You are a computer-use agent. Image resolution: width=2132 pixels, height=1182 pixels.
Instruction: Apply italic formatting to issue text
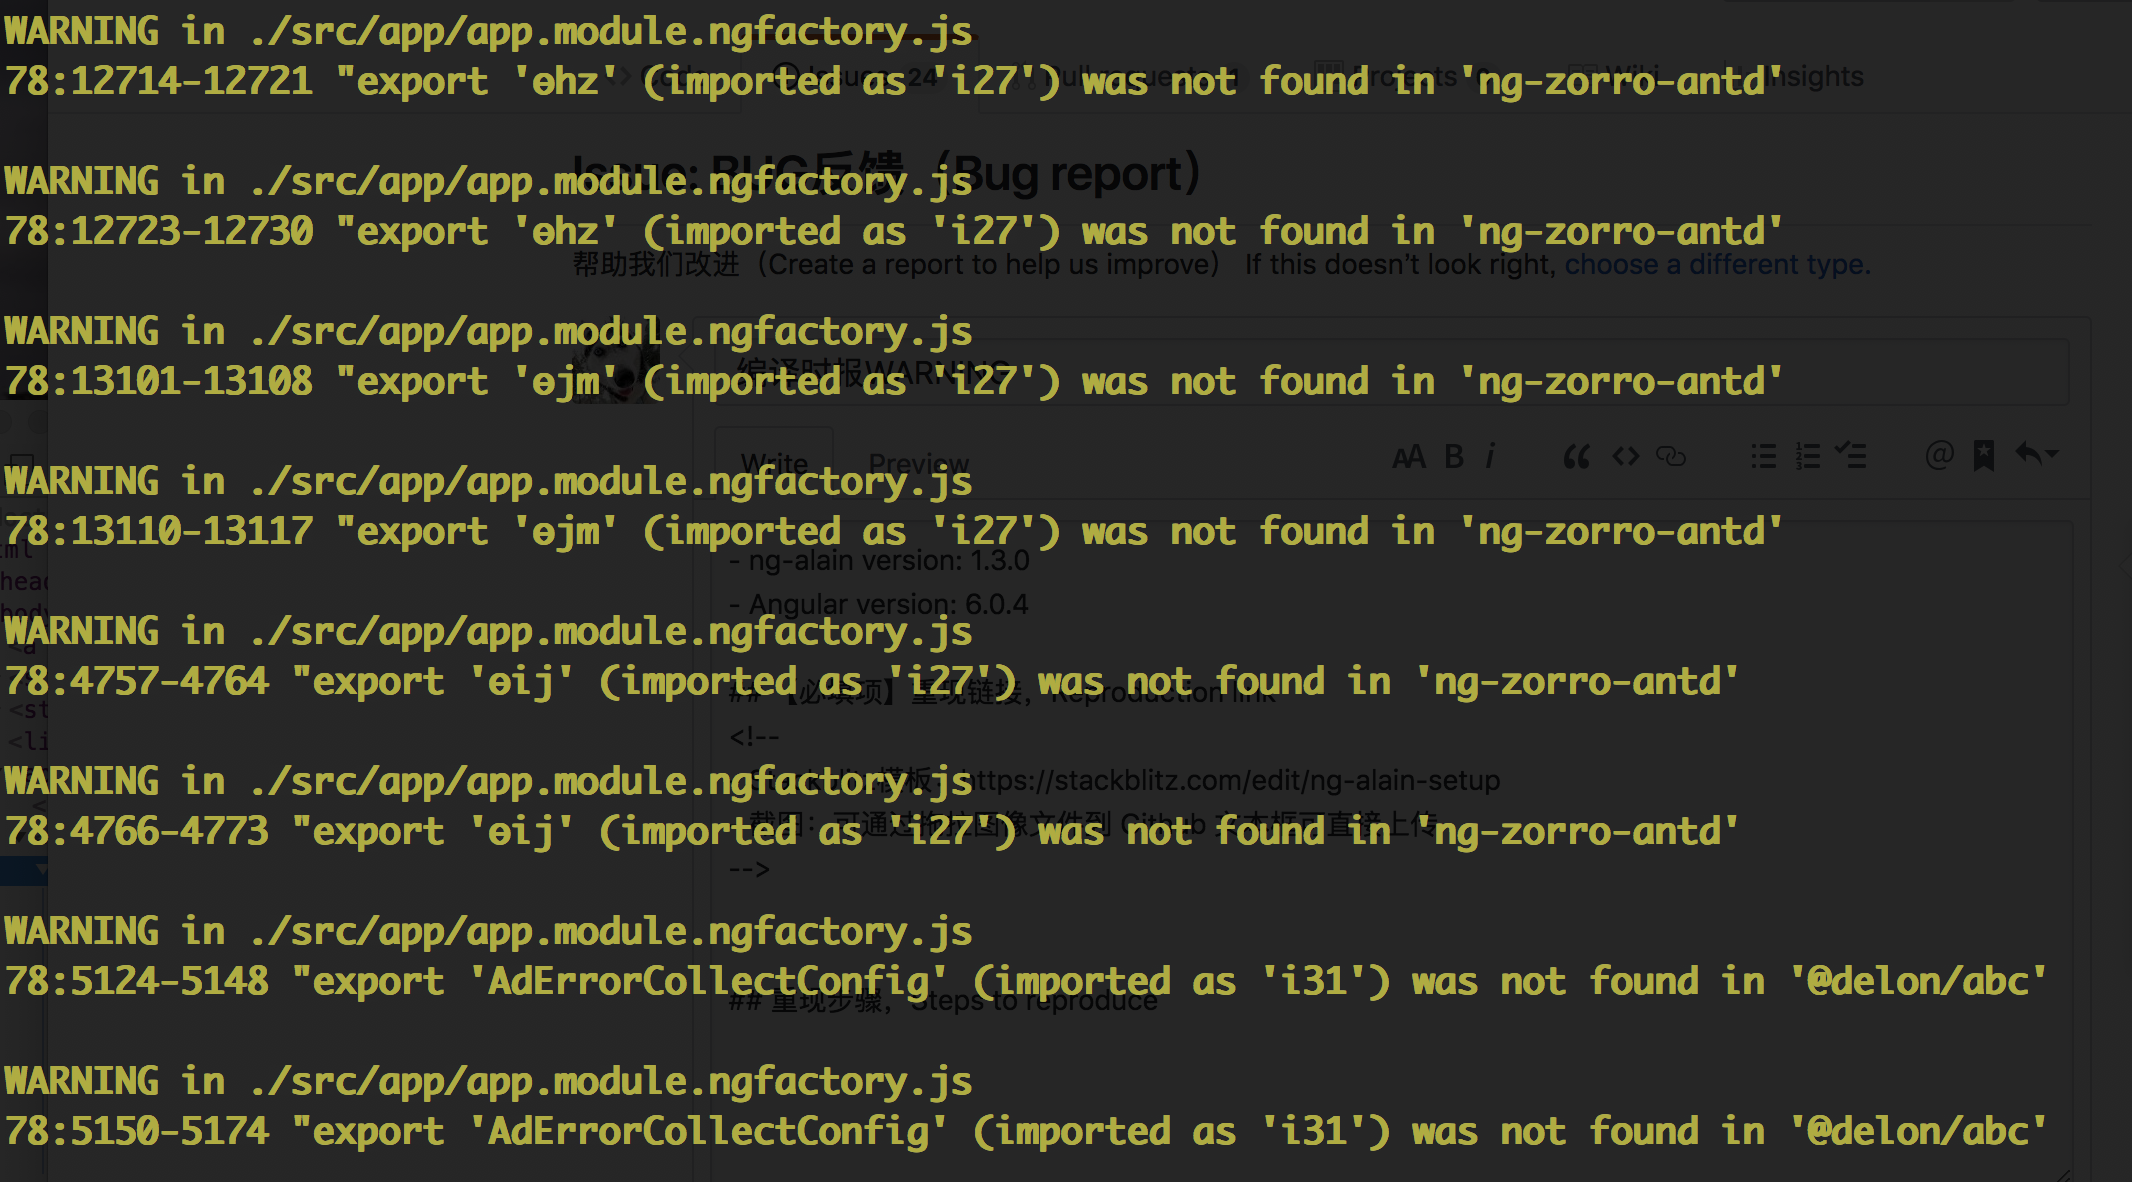coord(1490,457)
